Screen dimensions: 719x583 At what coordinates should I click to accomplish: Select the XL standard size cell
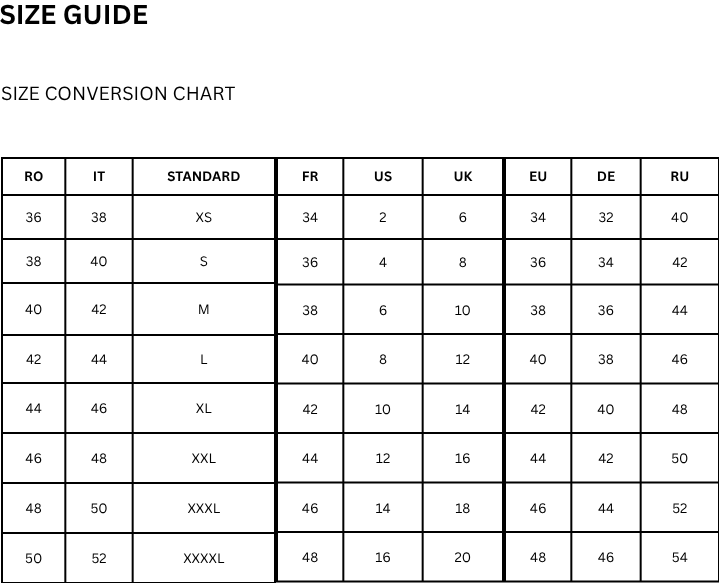point(204,408)
